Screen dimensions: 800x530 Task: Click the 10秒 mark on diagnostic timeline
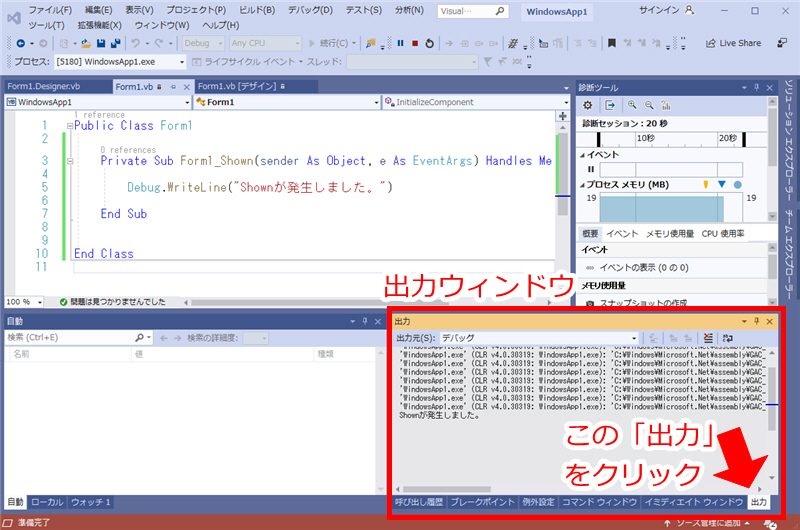tap(644, 138)
